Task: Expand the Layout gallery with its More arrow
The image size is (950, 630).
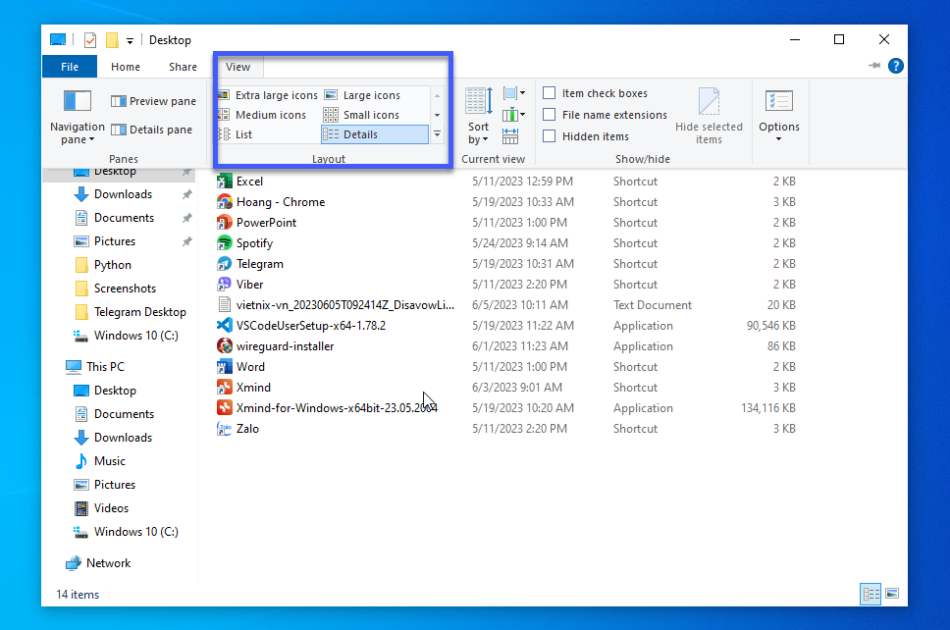Action: [x=437, y=134]
